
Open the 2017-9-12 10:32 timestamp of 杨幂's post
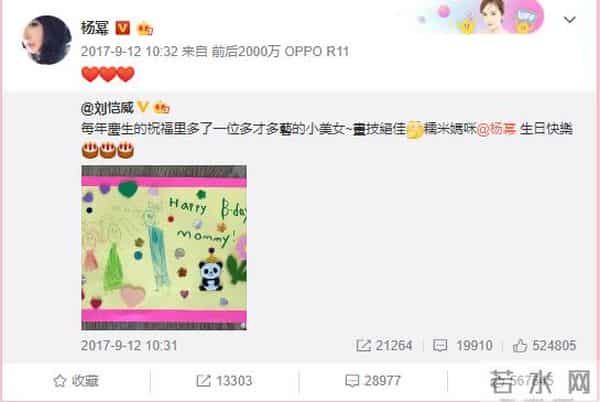[129, 51]
